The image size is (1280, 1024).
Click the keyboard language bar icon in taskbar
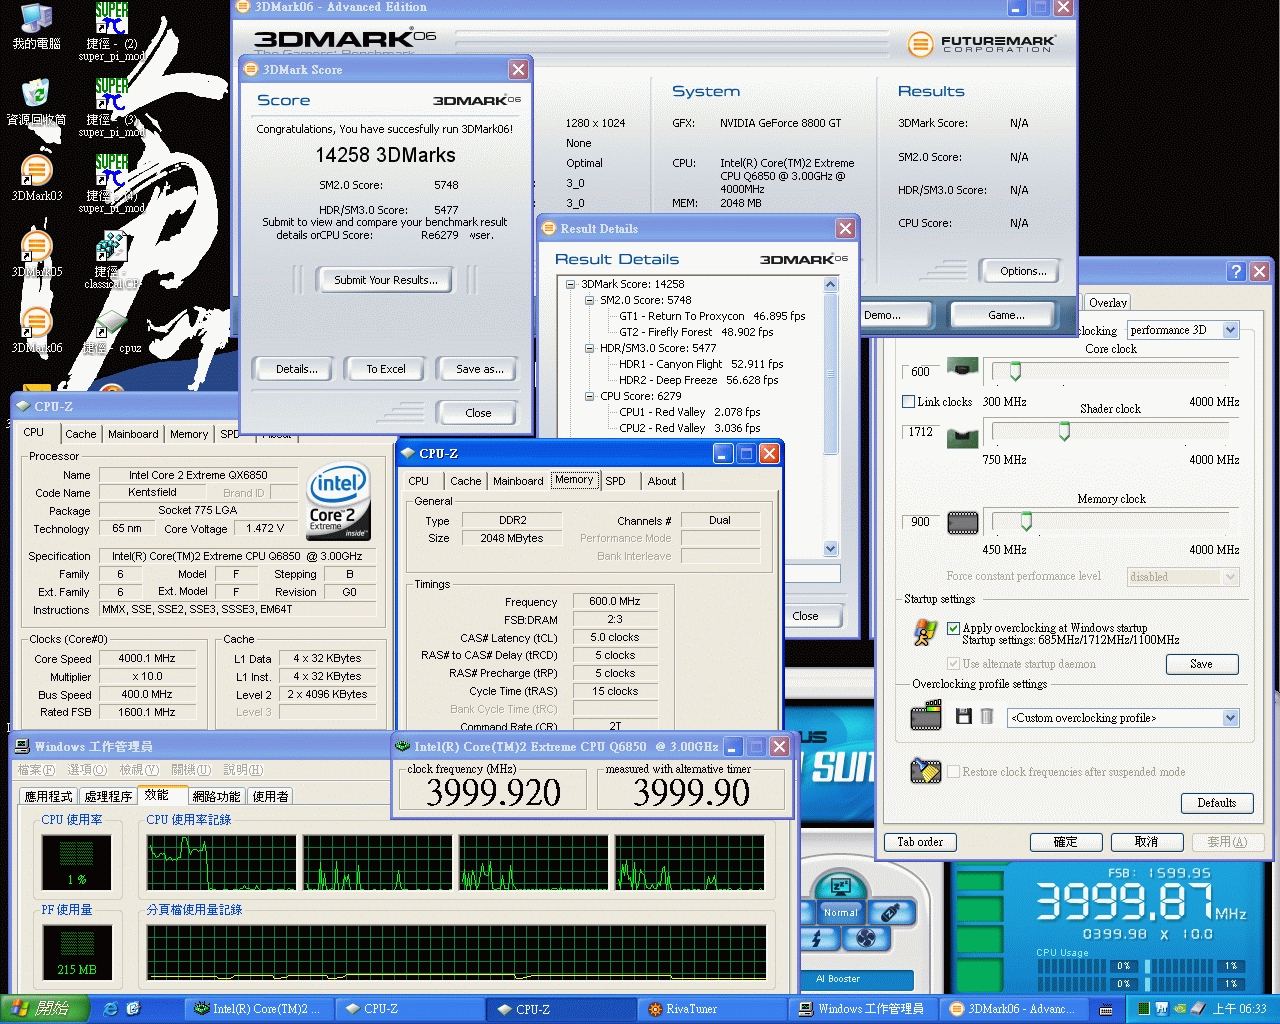(1106, 1009)
